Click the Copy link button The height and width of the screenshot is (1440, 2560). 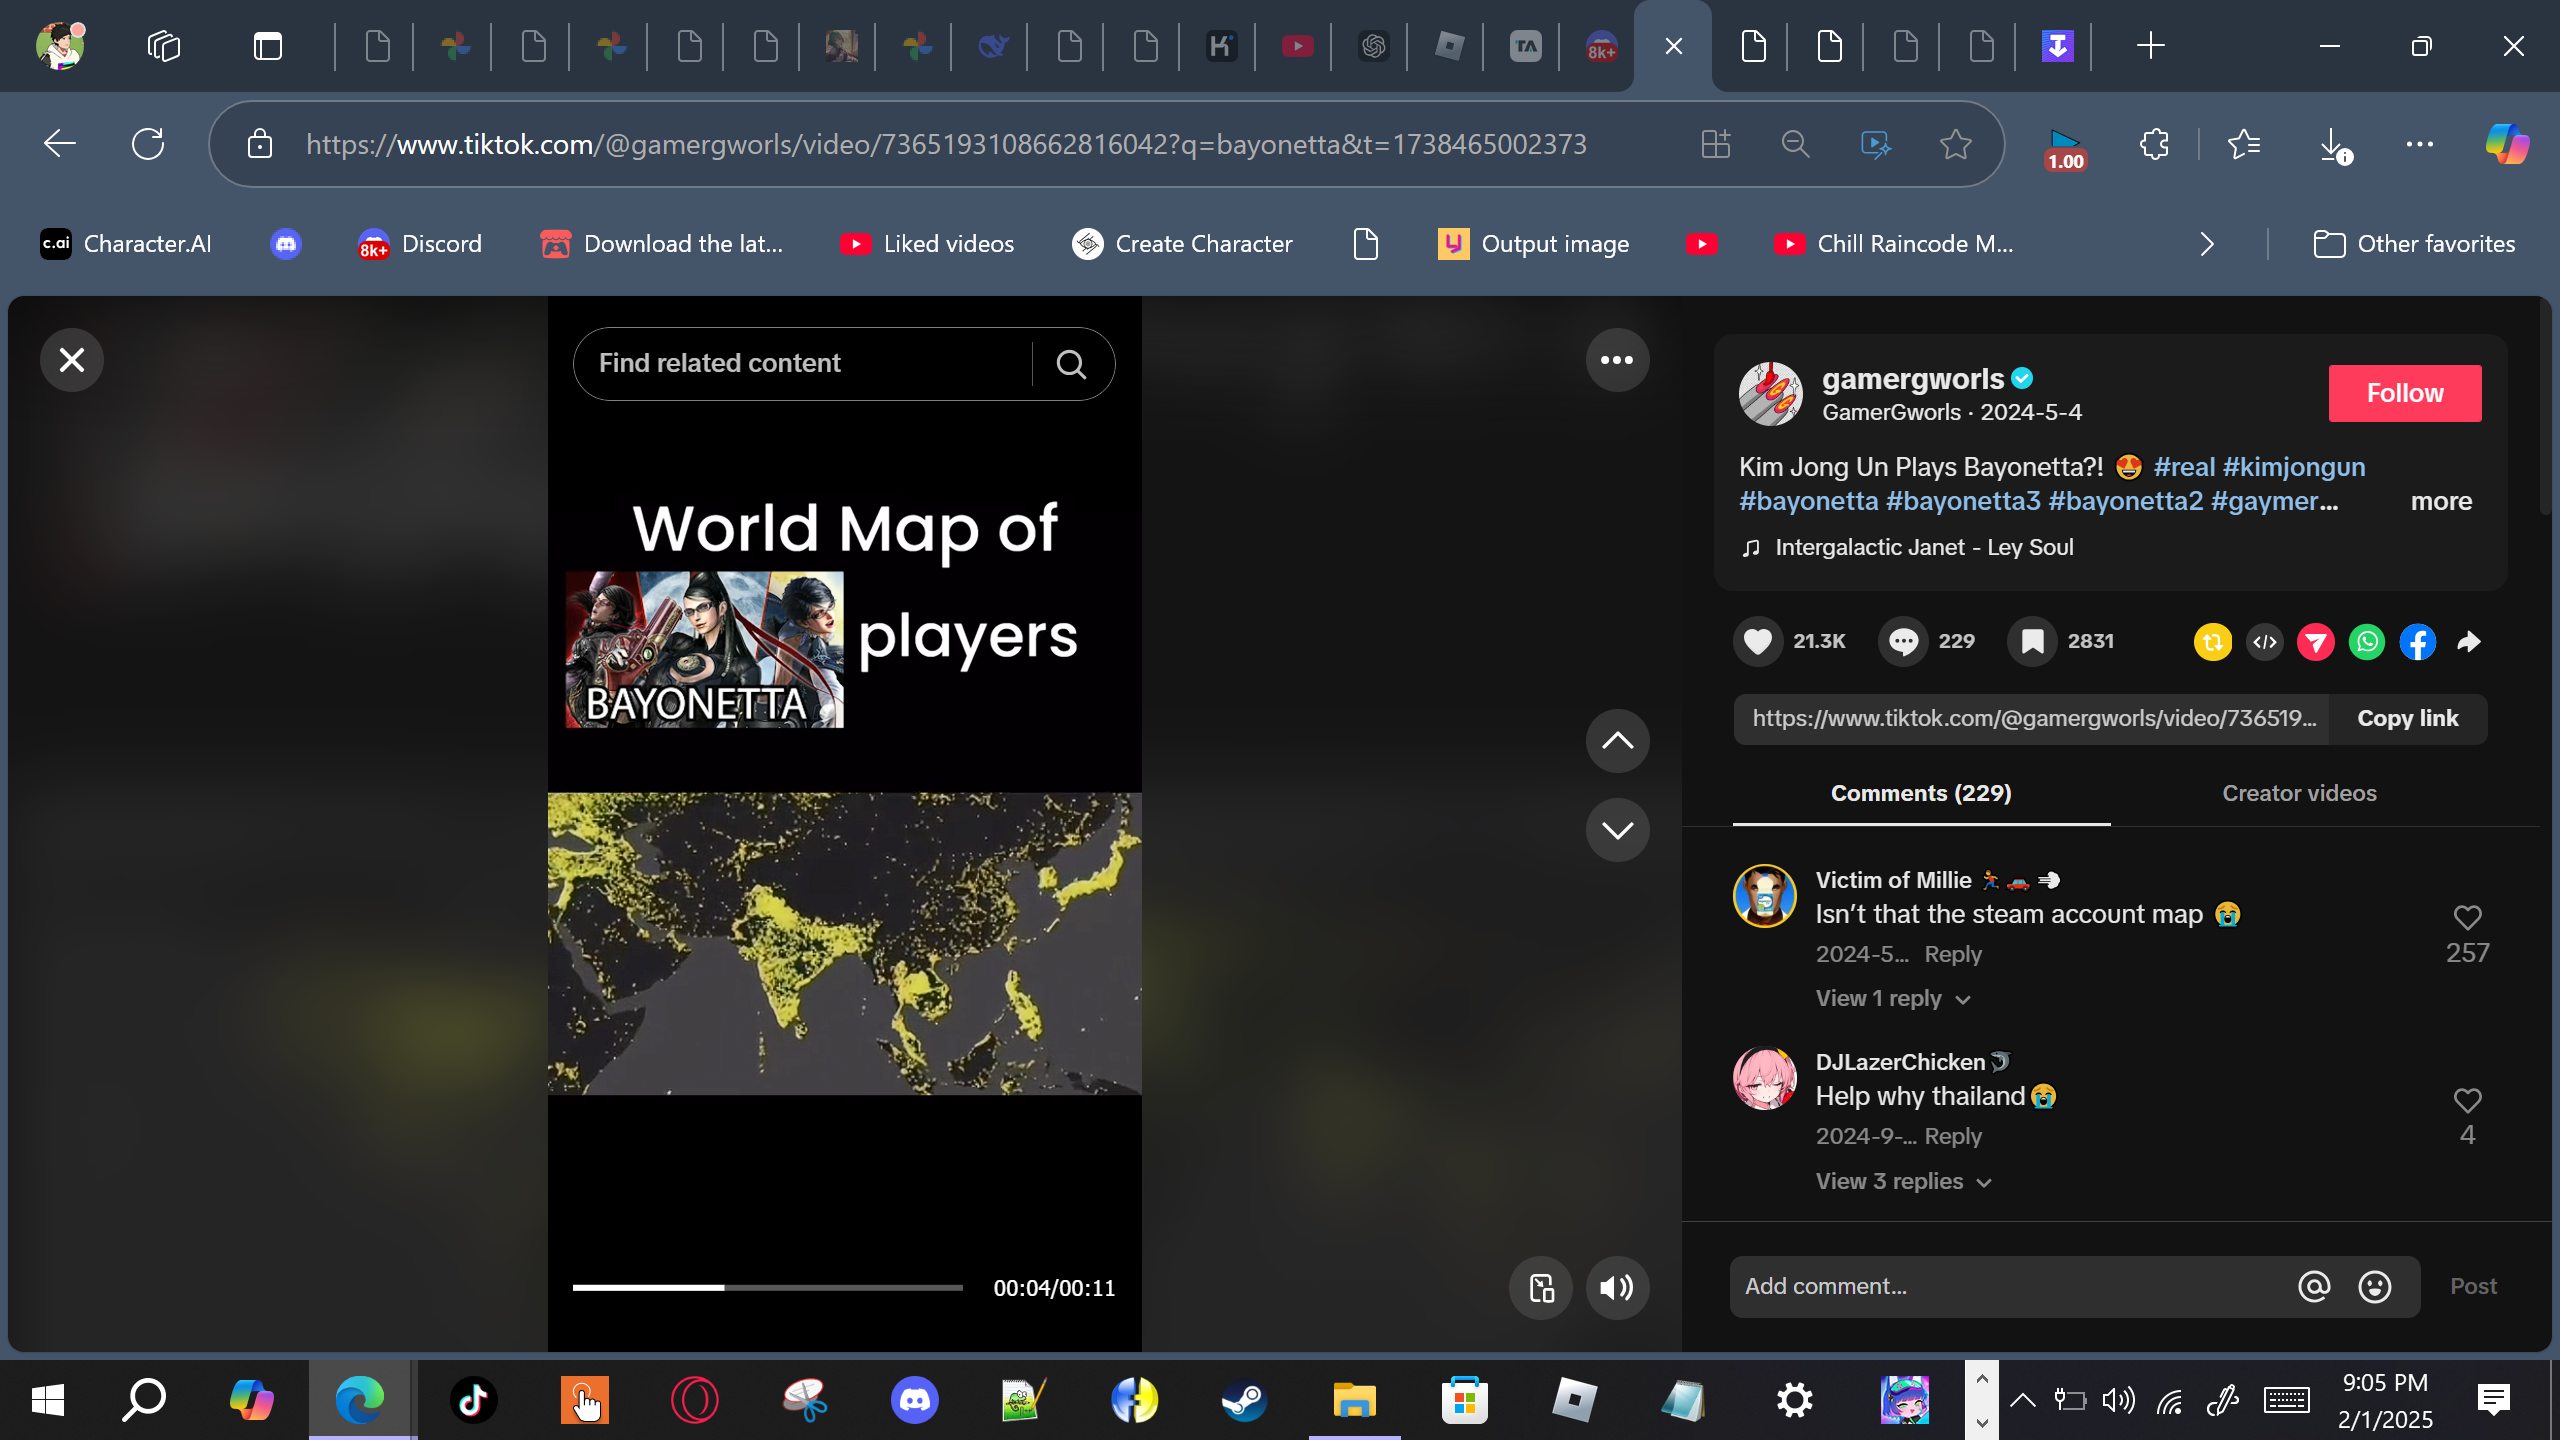click(2407, 719)
